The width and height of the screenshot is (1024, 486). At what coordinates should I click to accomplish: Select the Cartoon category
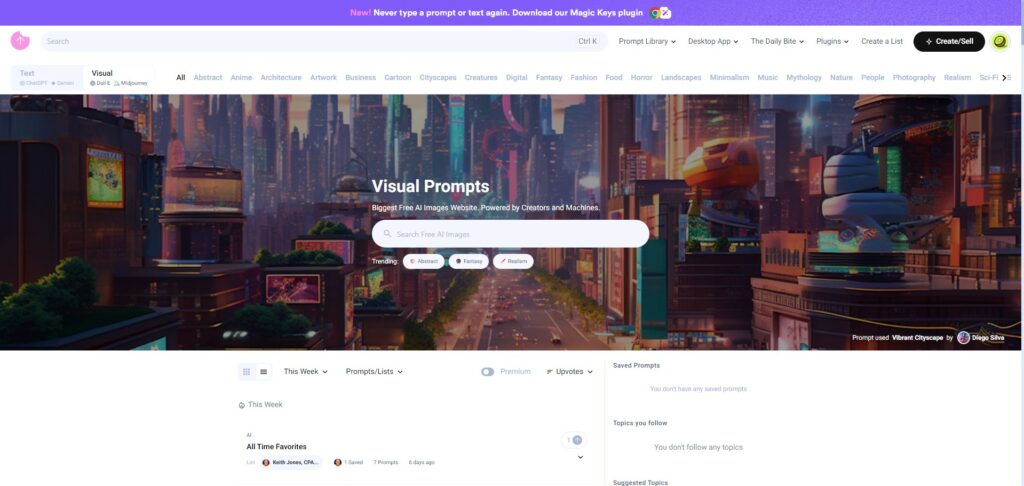click(x=398, y=78)
